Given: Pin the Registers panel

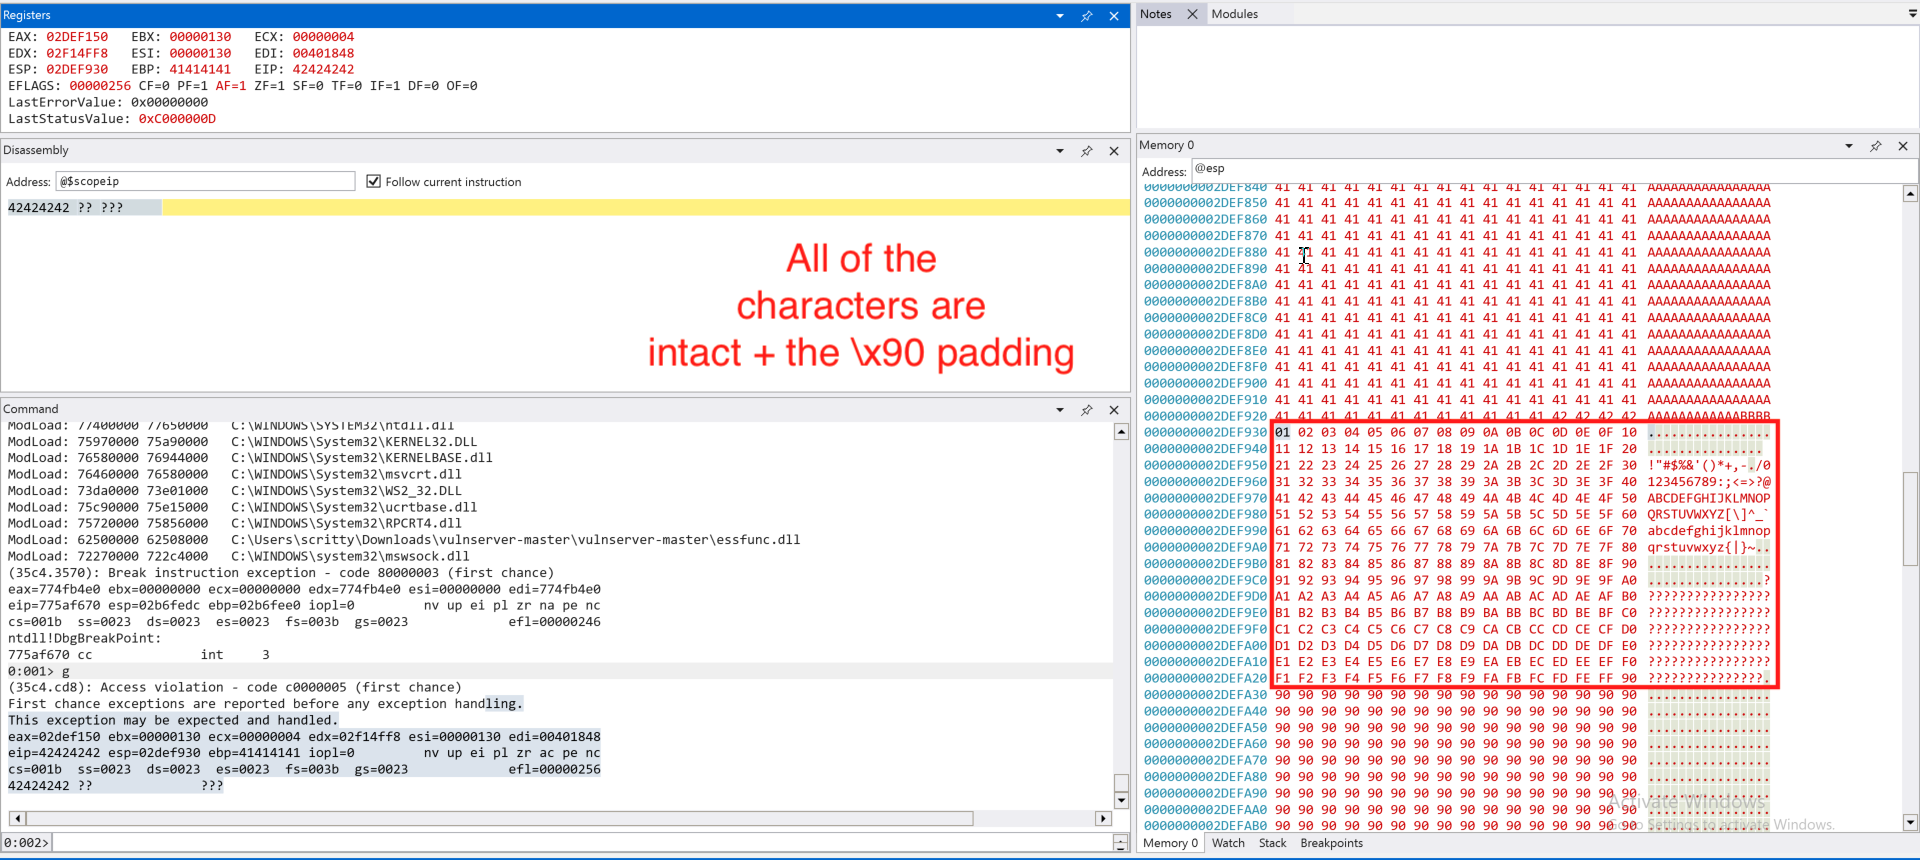Looking at the screenshot, I should coord(1087,16).
